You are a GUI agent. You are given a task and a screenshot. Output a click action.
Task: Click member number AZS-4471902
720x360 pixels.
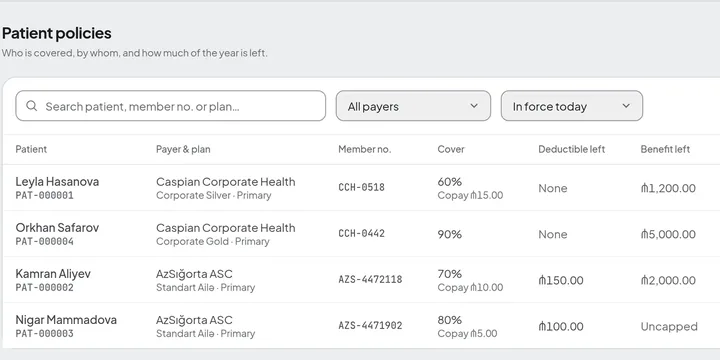coord(370,326)
